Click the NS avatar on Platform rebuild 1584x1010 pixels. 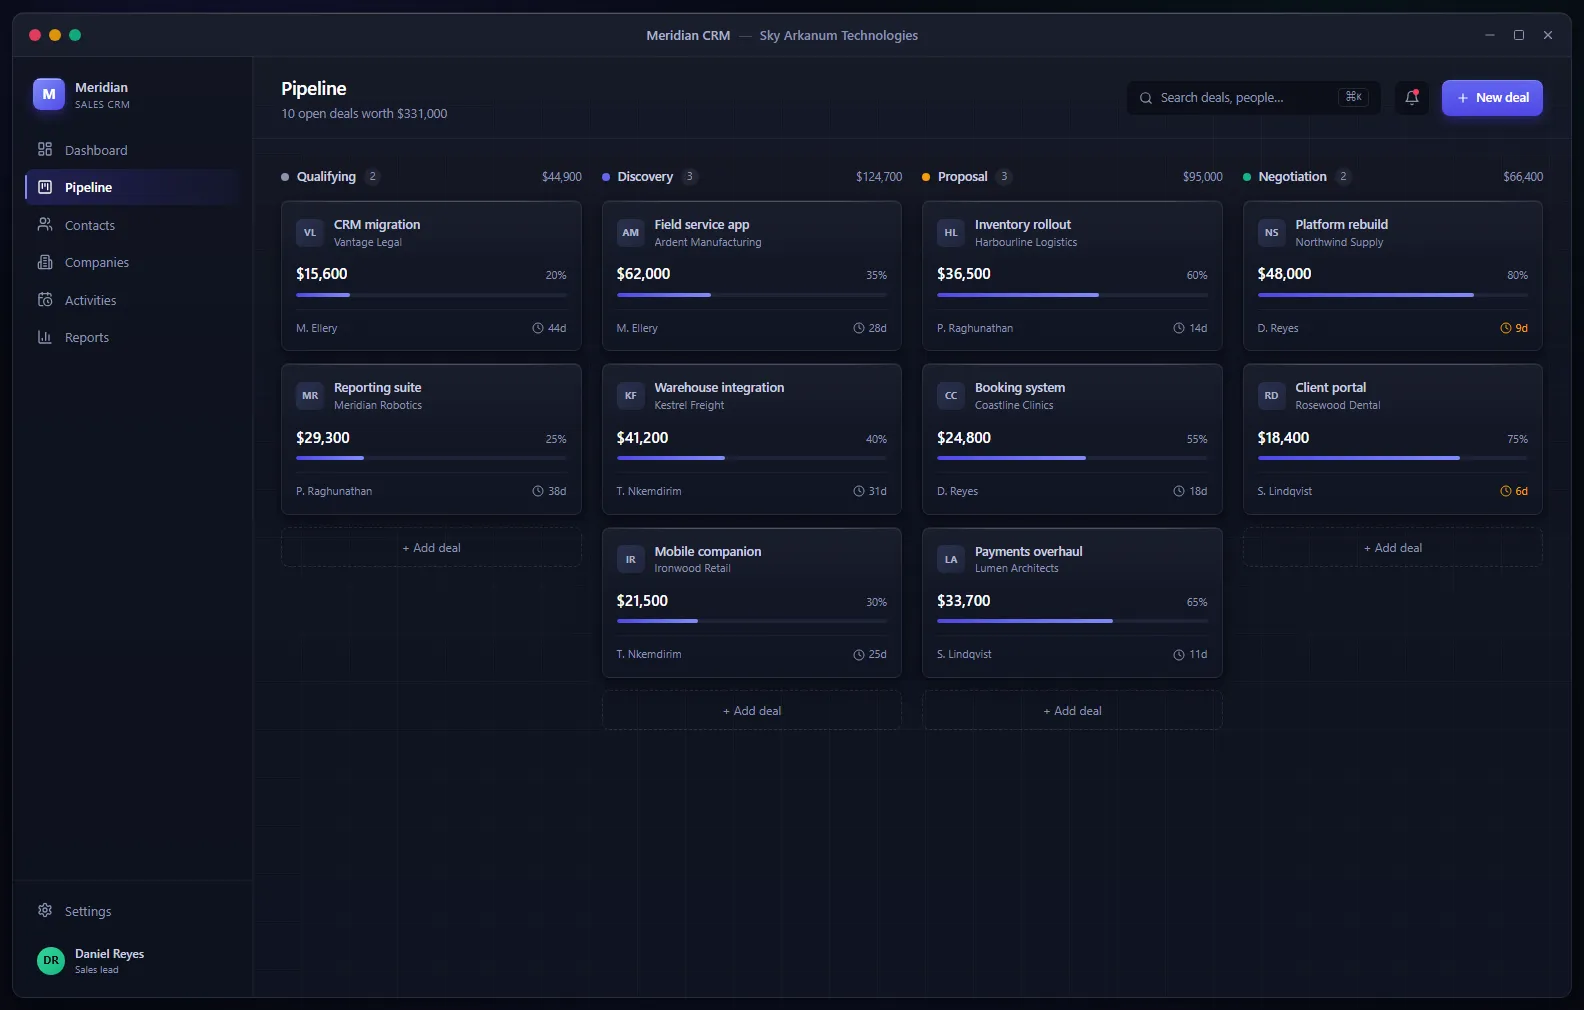click(x=1272, y=232)
